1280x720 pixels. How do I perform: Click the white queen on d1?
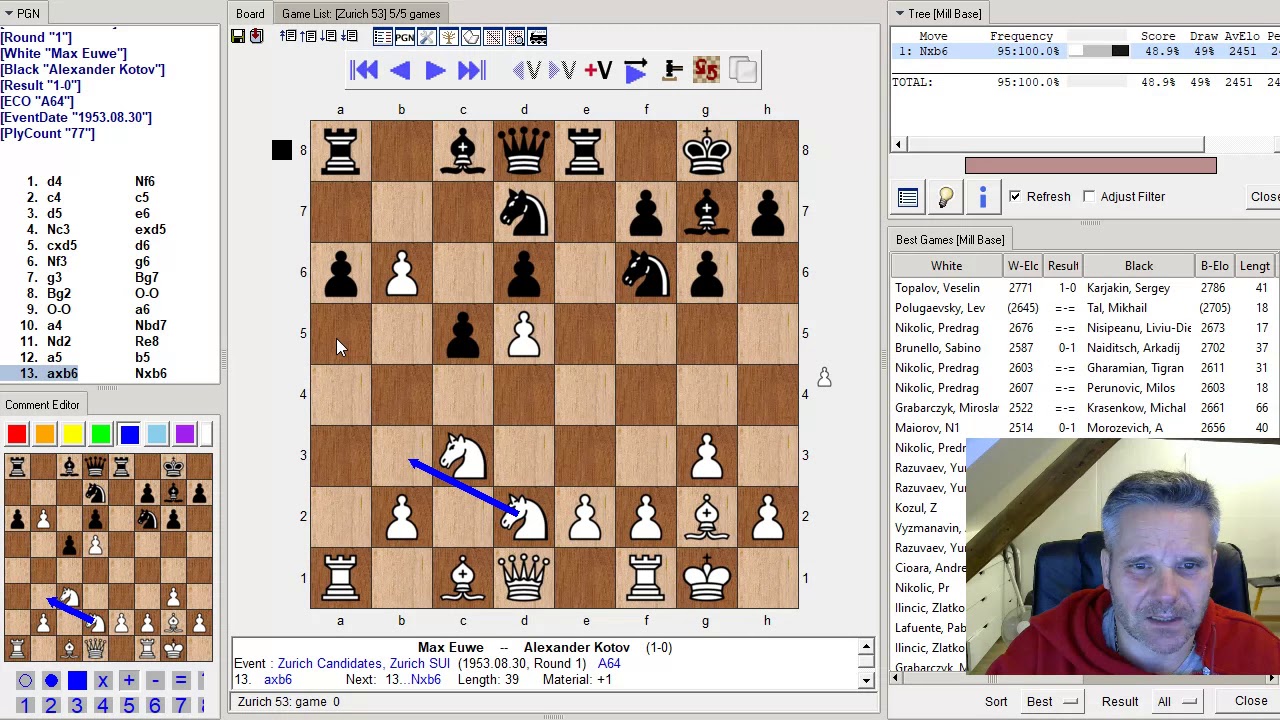(524, 578)
